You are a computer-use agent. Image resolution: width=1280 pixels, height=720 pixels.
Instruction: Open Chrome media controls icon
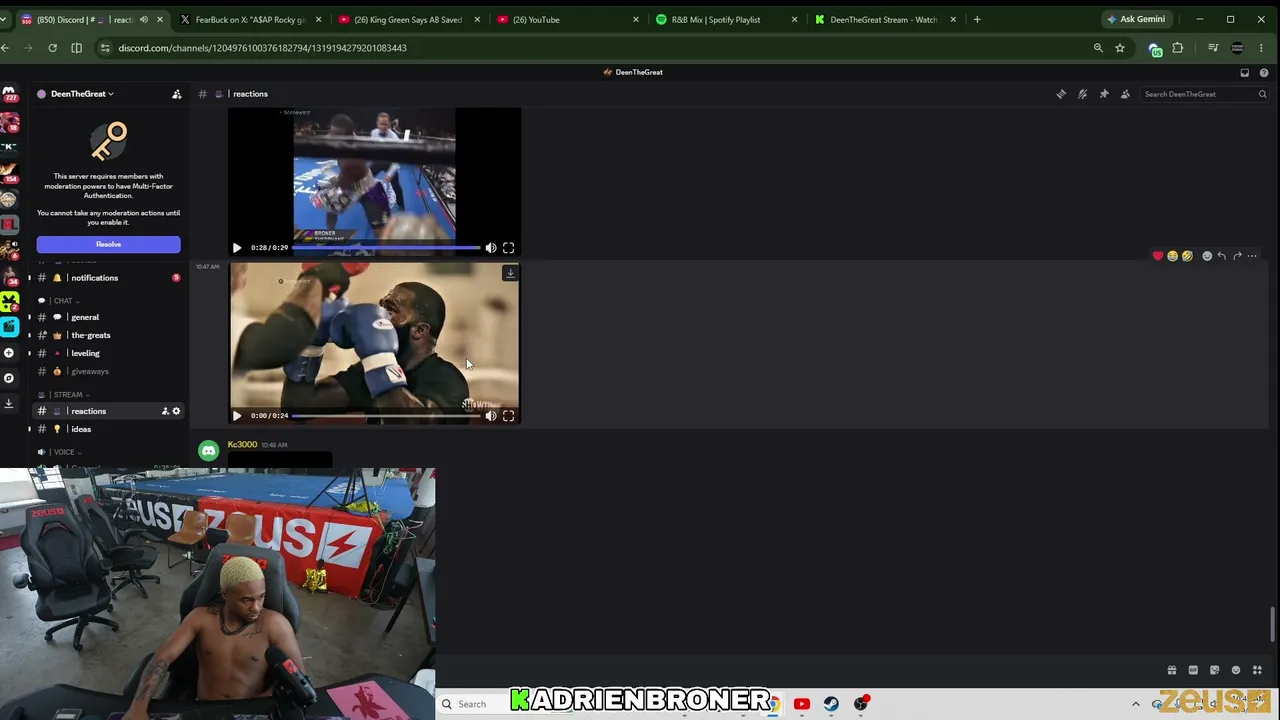pyautogui.click(x=1213, y=48)
